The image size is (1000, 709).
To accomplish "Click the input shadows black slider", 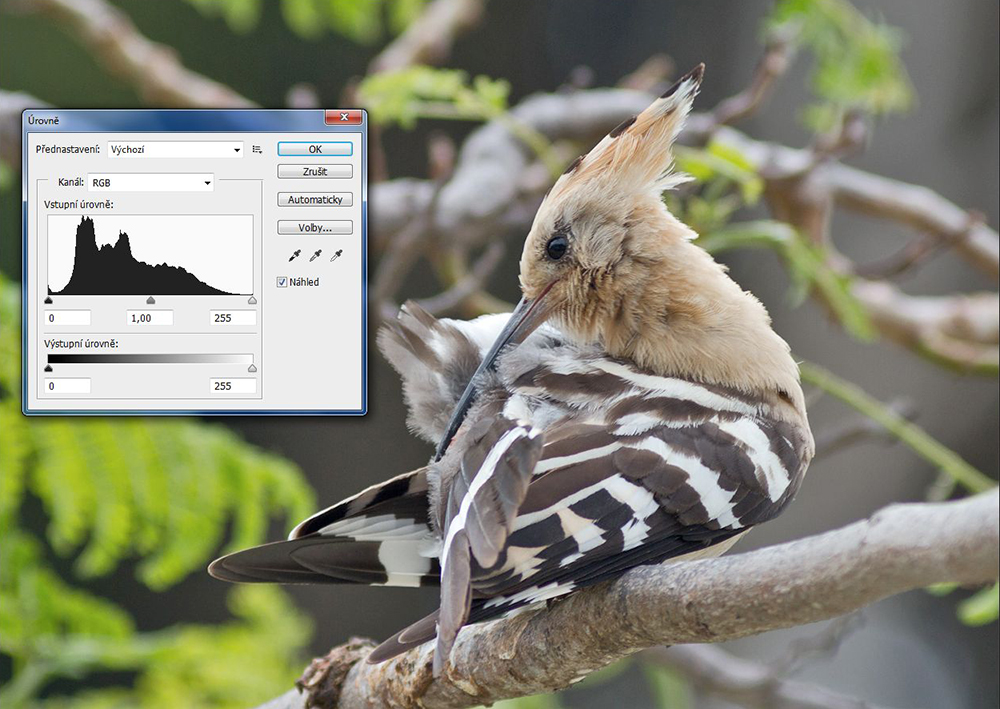I will click(48, 300).
